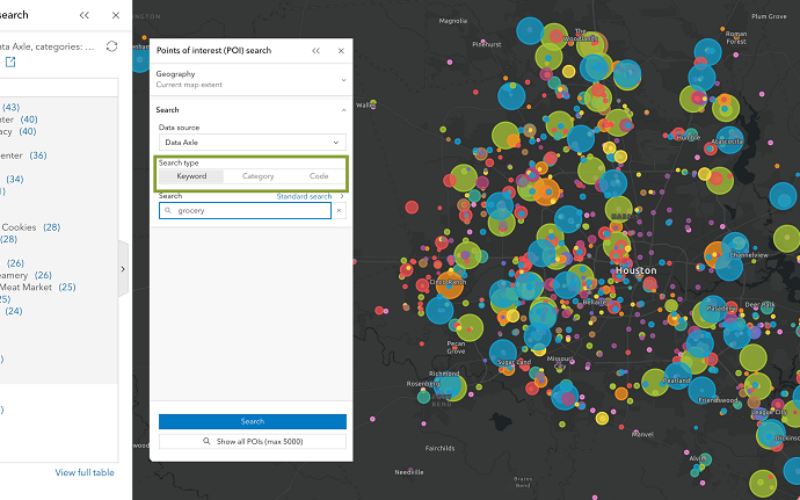
Task: Select the (36) center result row
Action: (23, 155)
